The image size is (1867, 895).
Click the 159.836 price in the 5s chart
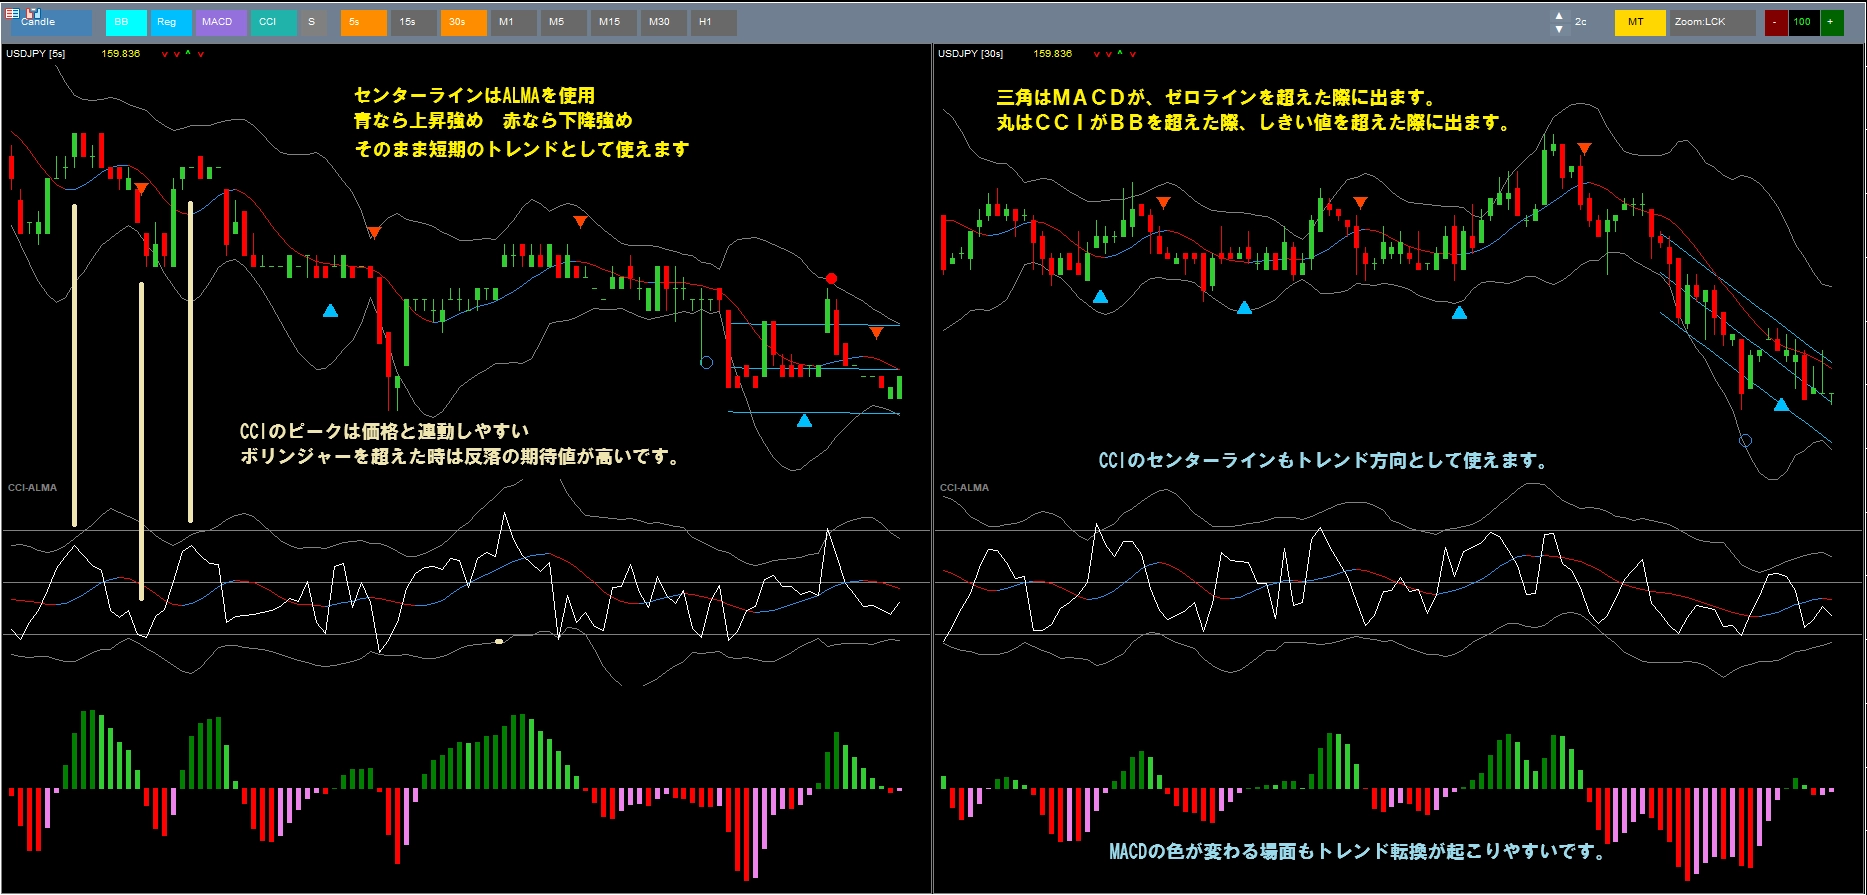coord(121,54)
